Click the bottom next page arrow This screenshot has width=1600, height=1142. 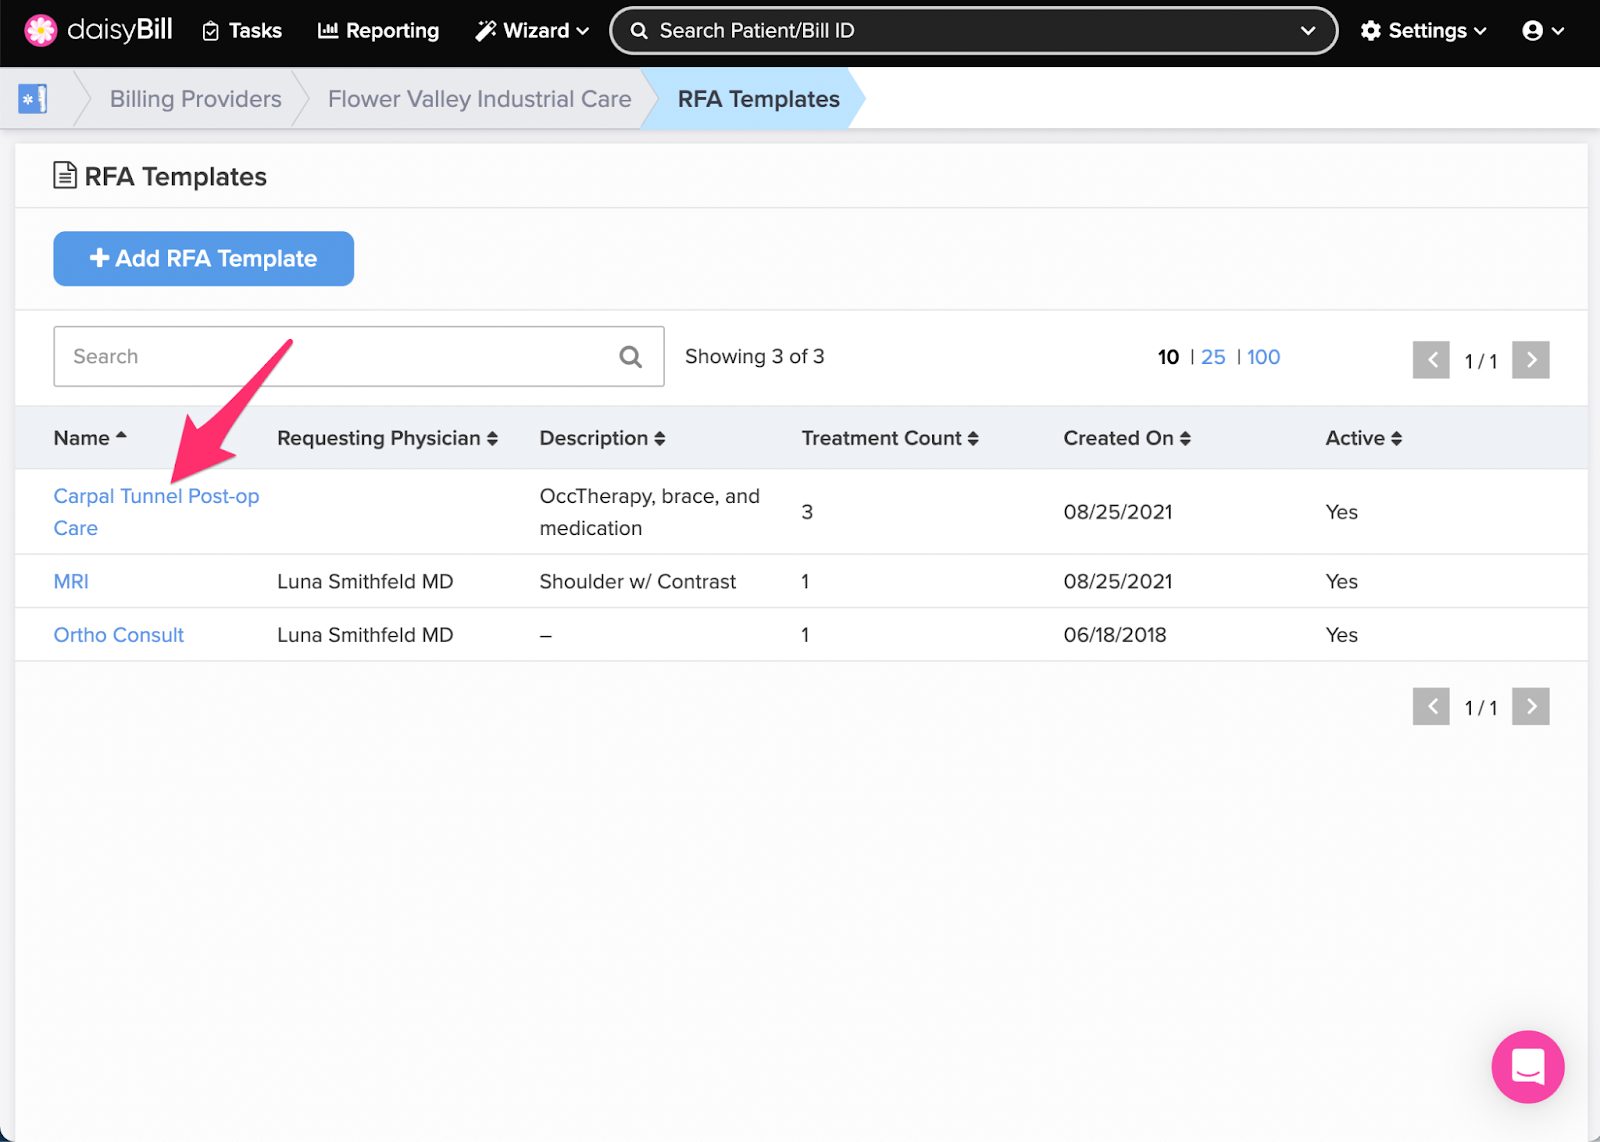tap(1530, 707)
